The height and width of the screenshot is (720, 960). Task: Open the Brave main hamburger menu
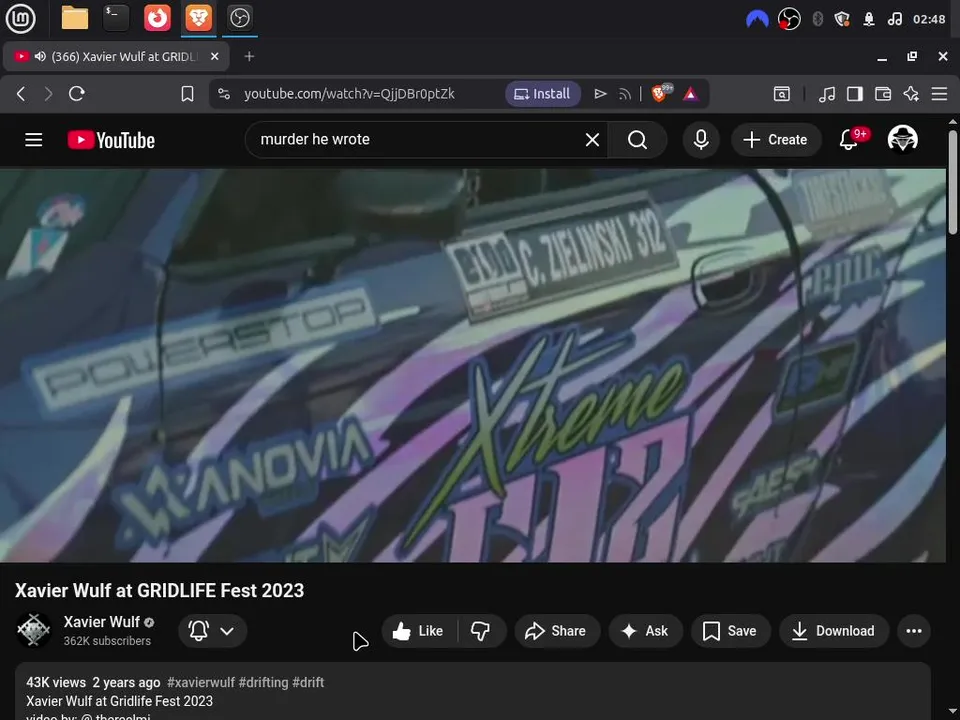click(939, 94)
